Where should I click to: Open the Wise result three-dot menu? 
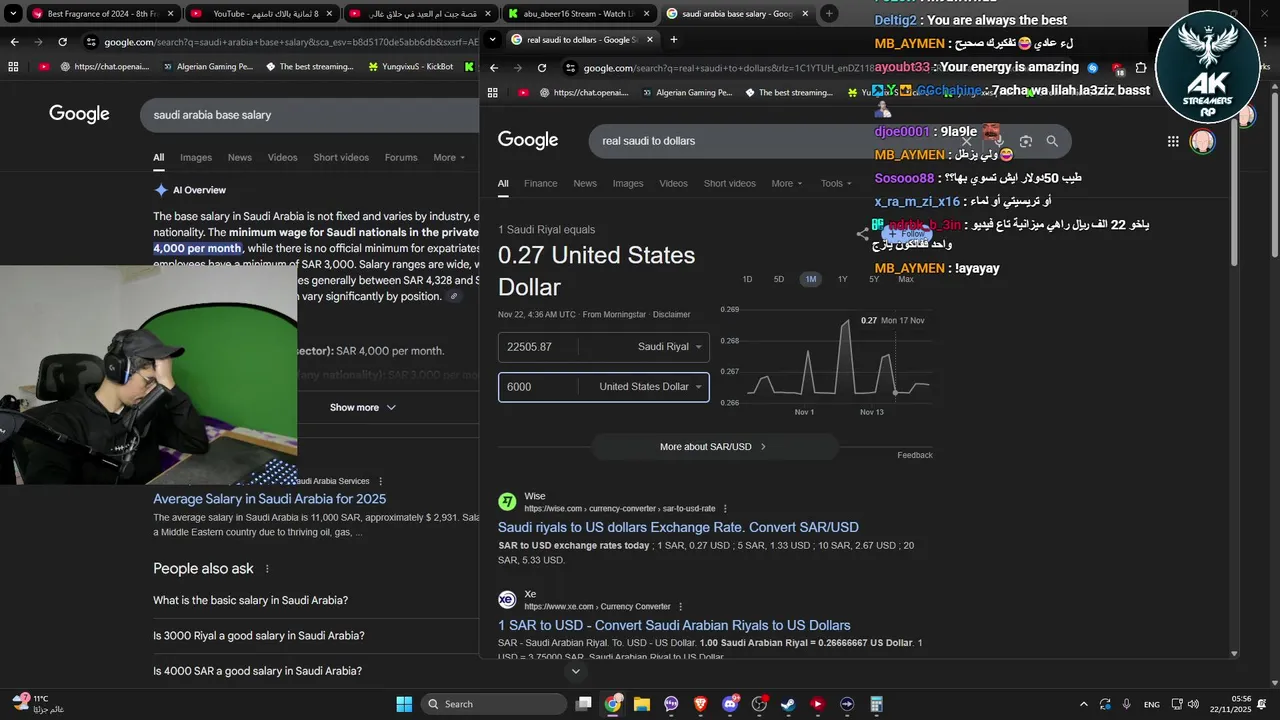point(725,508)
